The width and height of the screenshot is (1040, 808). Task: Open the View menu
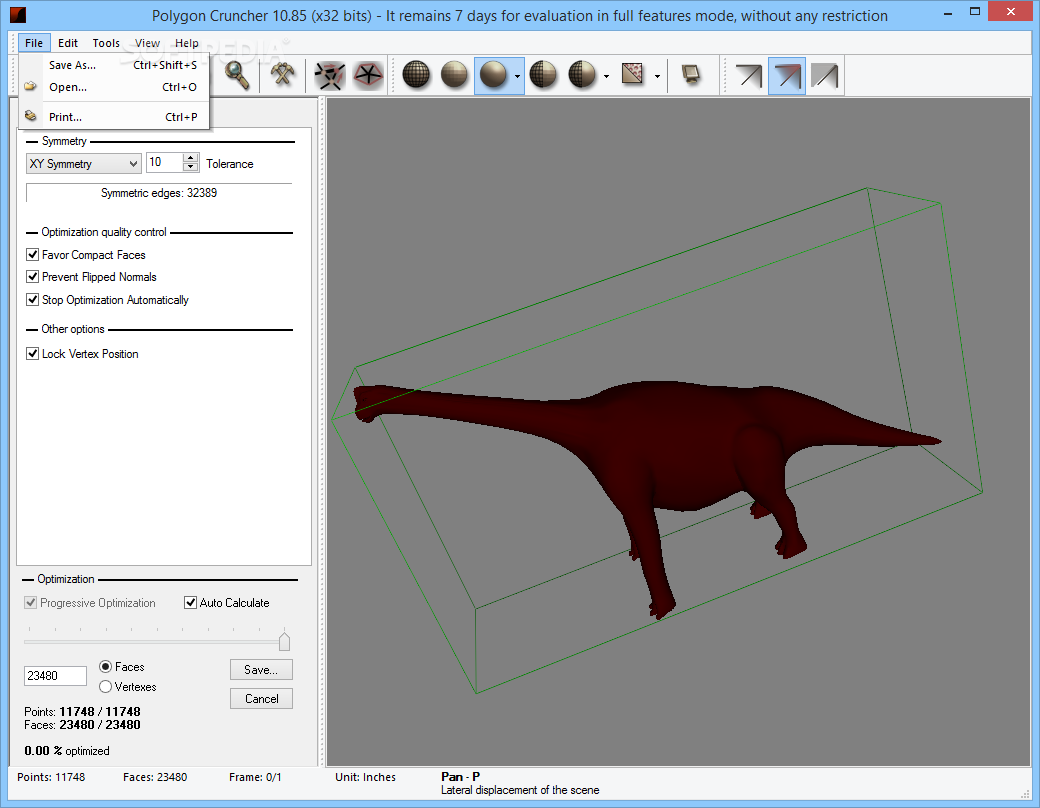pyautogui.click(x=147, y=43)
